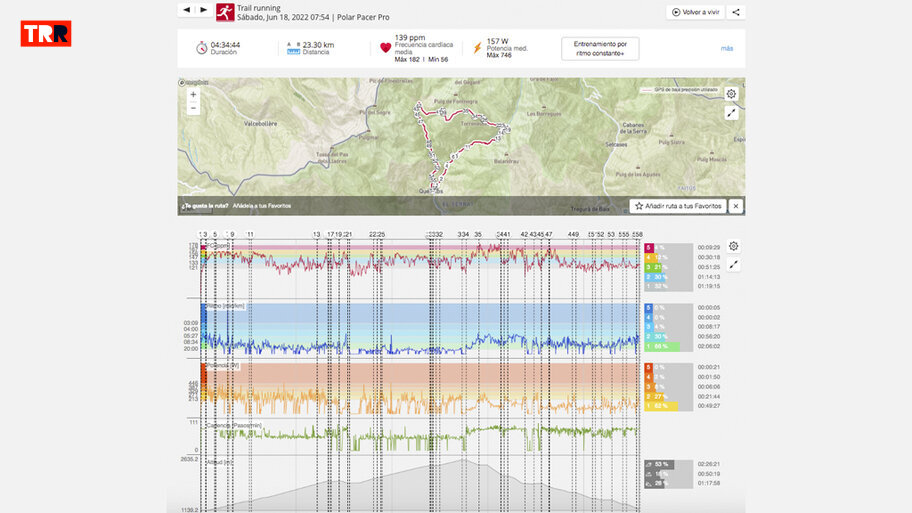This screenshot has height=513, width=912.
Task: Click the power zone time 00:49:27
Action: (x=709, y=406)
